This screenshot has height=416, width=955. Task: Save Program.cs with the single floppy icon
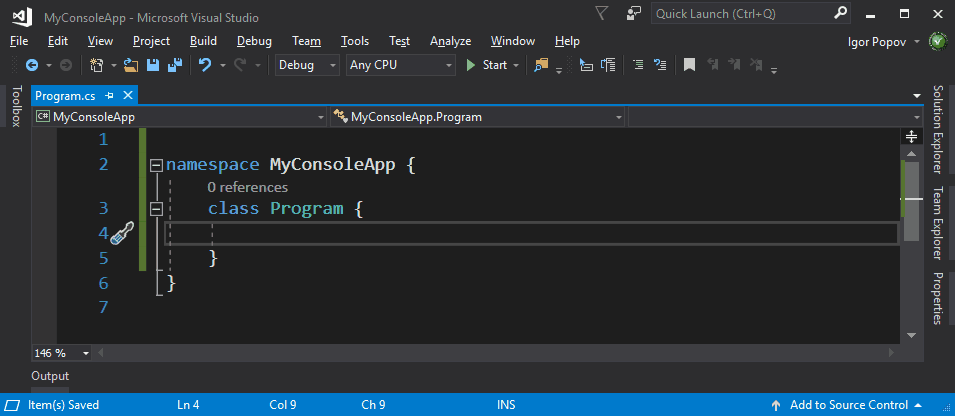(x=153, y=65)
